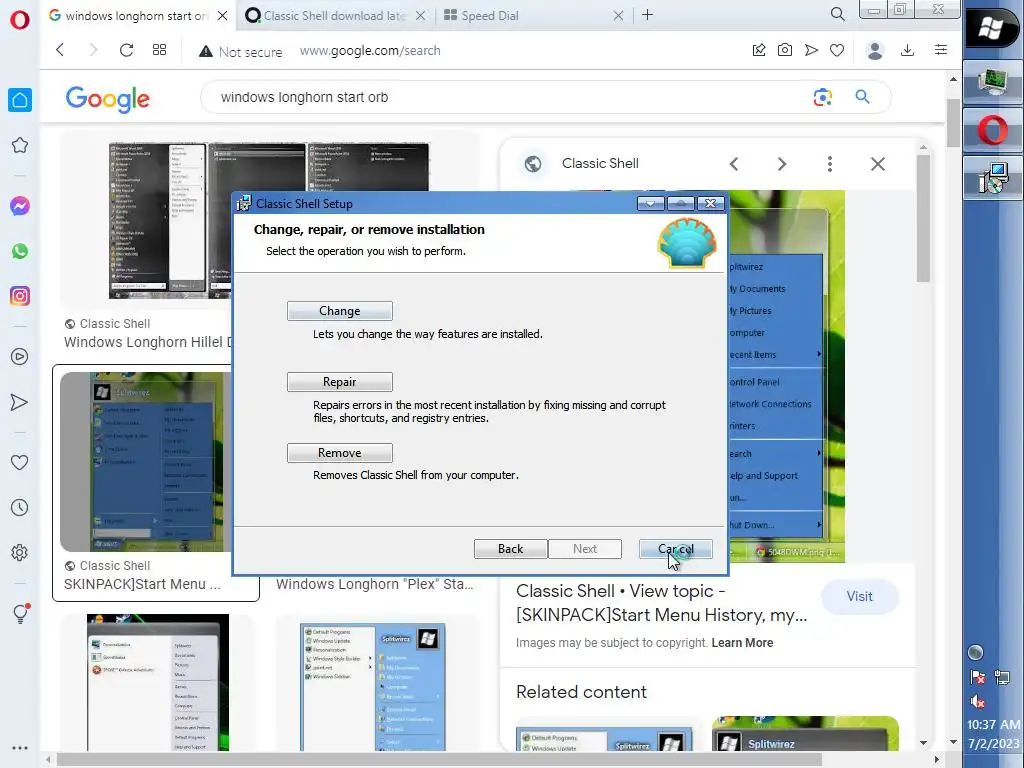Open Bookmarks star in Opera sidebar
1024x768 pixels.
pyautogui.click(x=20, y=145)
